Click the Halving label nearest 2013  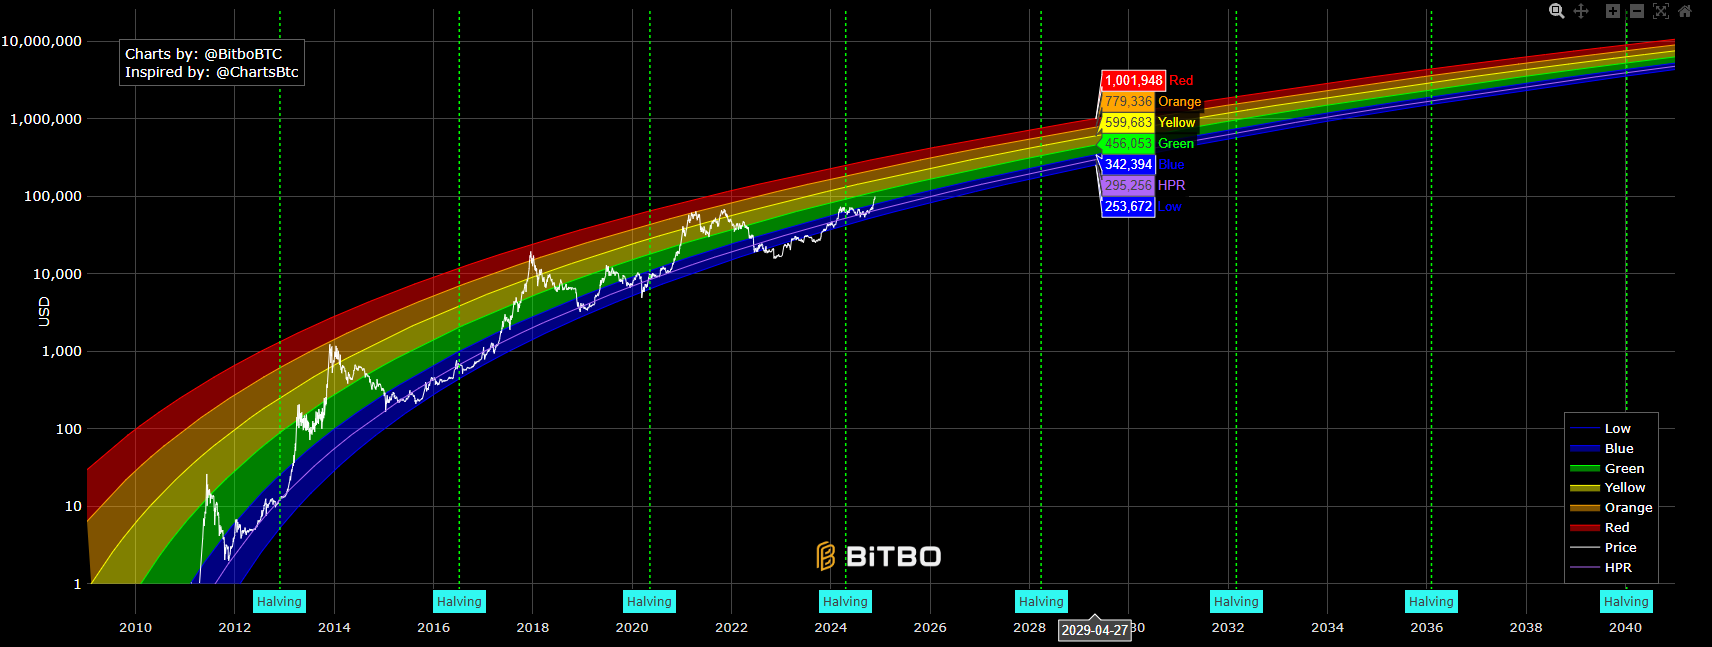click(x=279, y=601)
